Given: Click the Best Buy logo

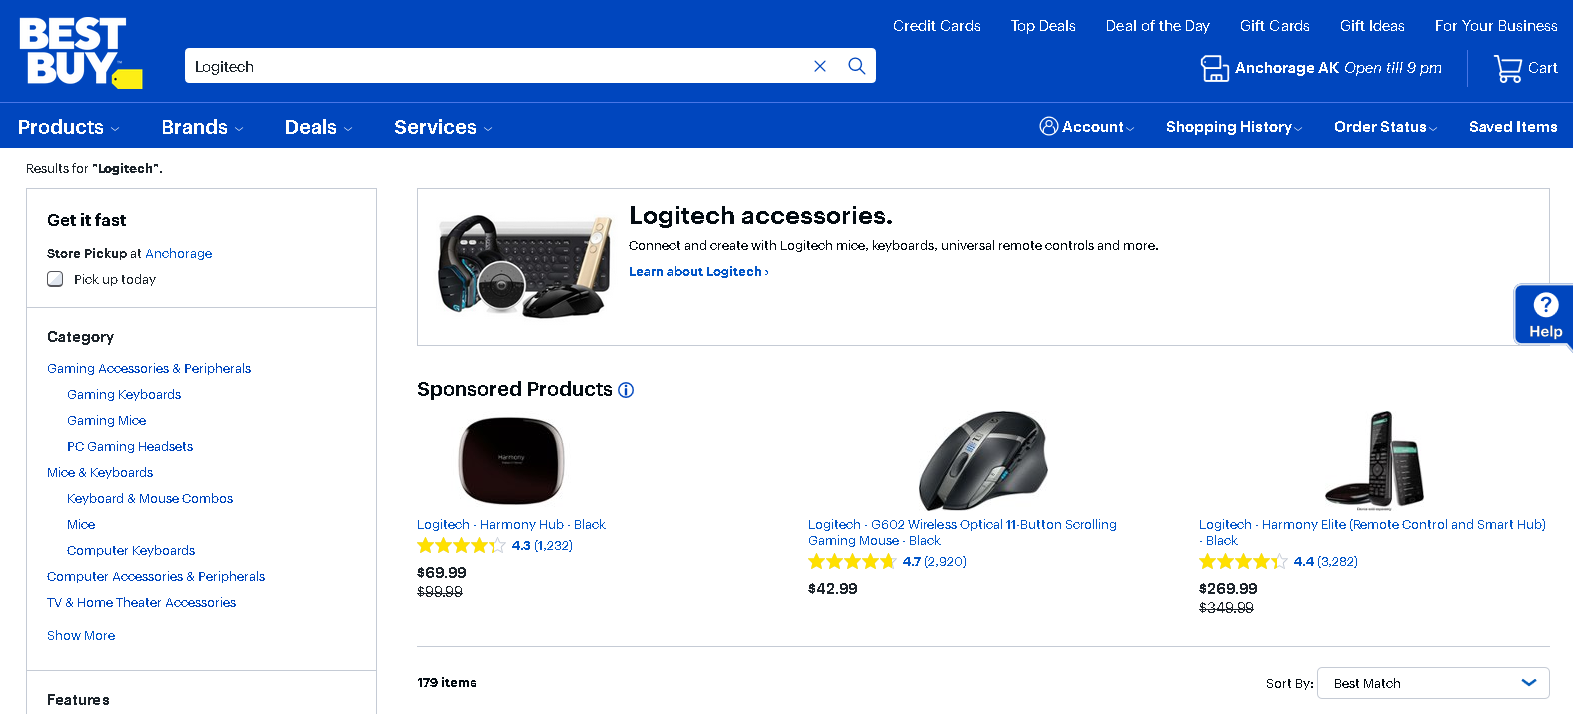Looking at the screenshot, I should [80, 52].
